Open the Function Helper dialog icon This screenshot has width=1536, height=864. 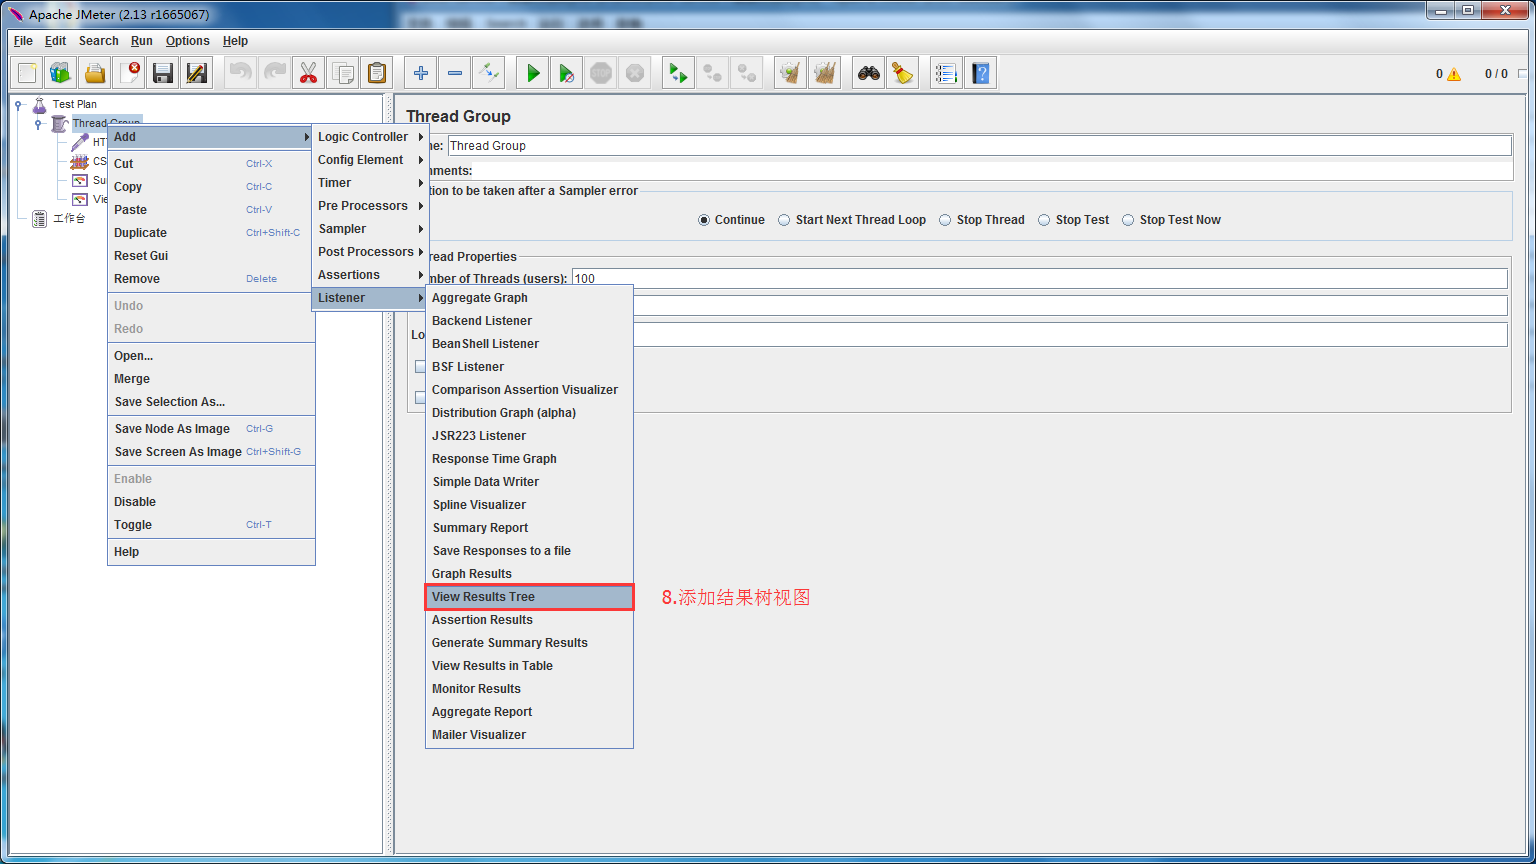click(947, 73)
